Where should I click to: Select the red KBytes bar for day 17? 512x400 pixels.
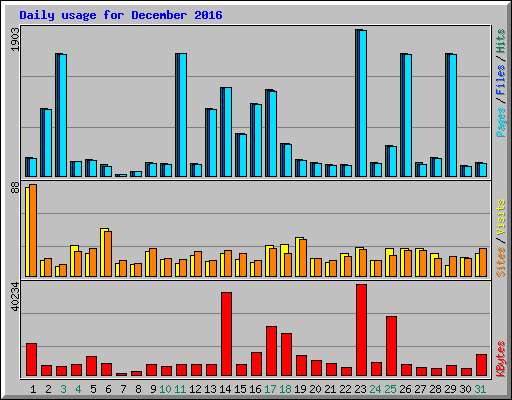click(x=271, y=351)
